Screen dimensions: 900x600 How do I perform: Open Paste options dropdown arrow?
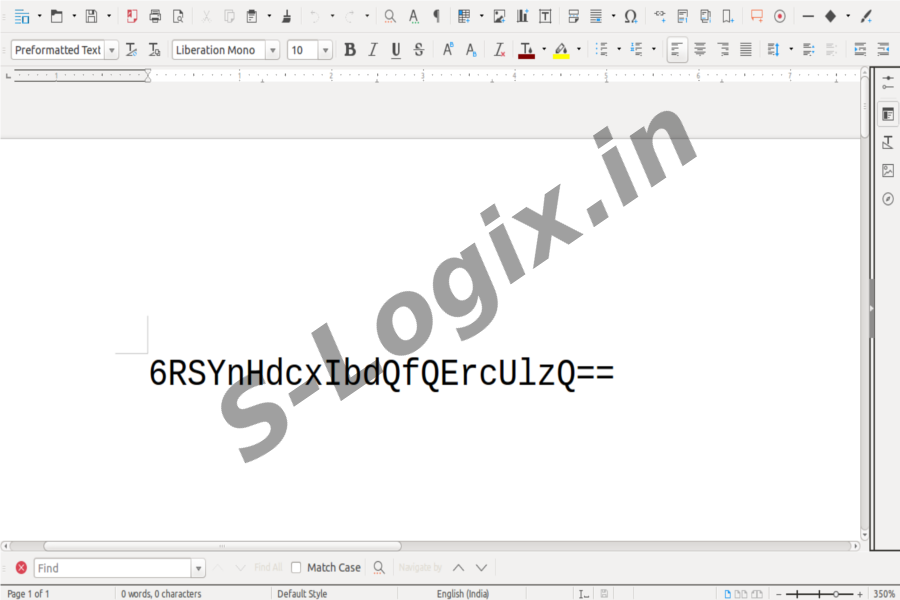coord(269,16)
